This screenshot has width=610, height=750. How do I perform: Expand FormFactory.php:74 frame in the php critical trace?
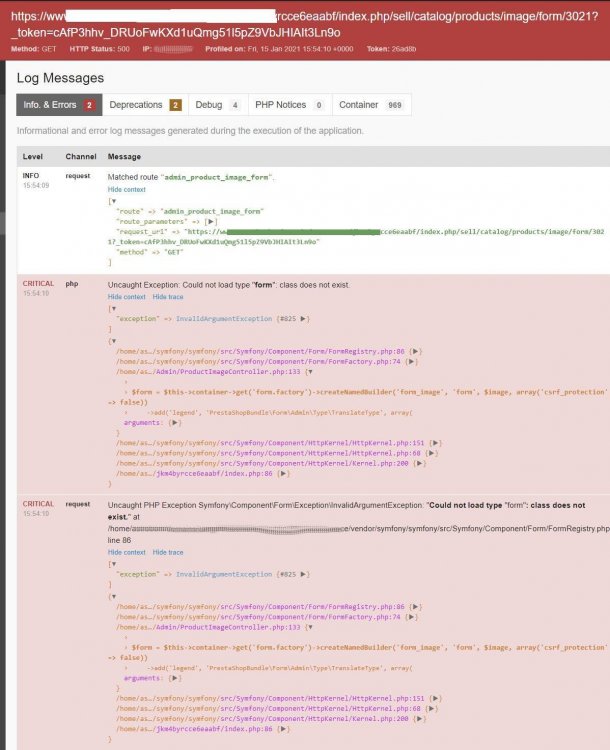tap(411, 362)
